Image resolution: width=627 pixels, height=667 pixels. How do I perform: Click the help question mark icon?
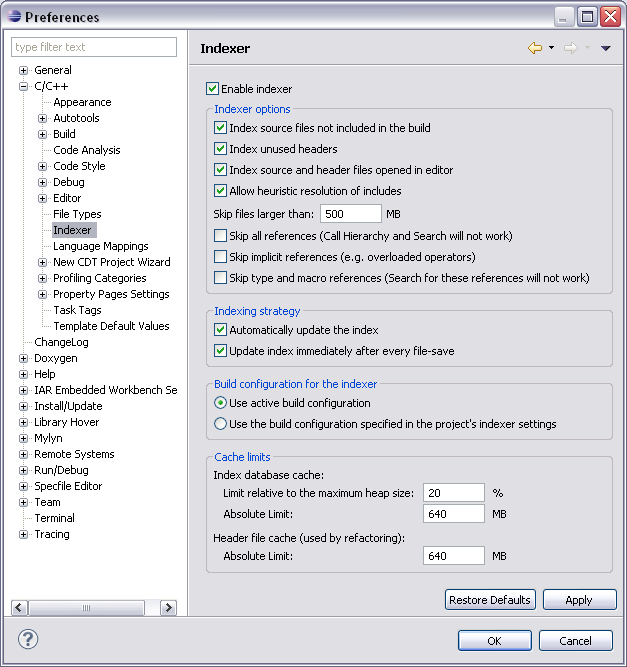[x=28, y=639]
